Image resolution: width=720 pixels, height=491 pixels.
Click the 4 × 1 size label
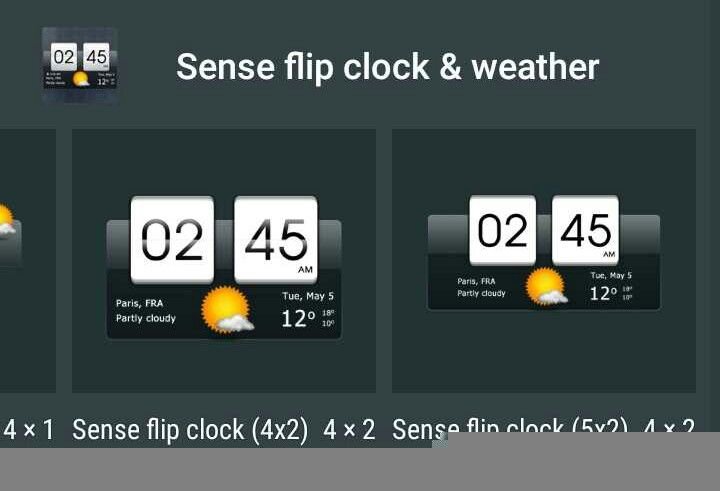click(28, 430)
